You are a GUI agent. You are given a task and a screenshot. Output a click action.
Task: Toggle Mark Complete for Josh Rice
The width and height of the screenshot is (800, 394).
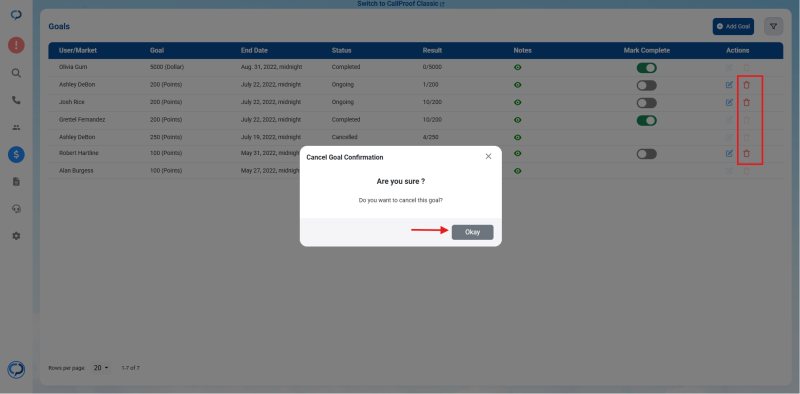coord(646,103)
